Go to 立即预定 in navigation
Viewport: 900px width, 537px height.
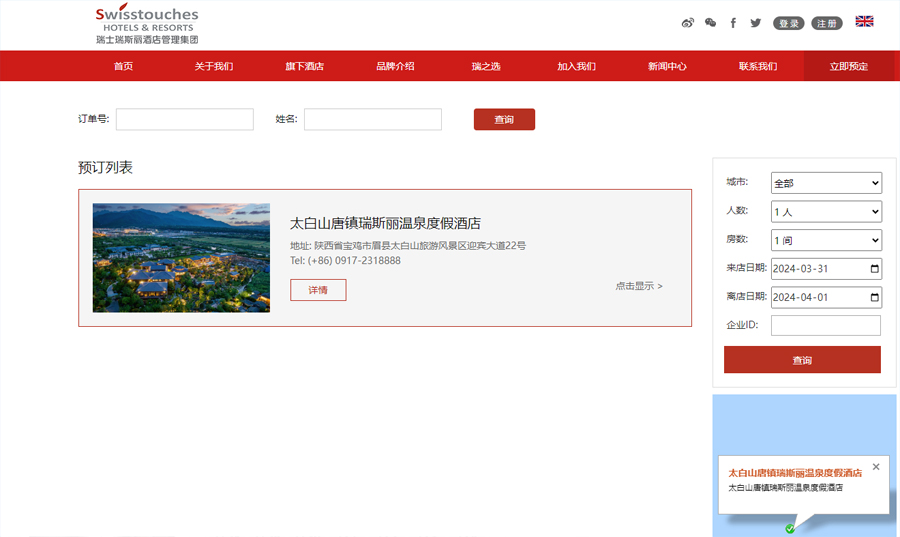848,66
